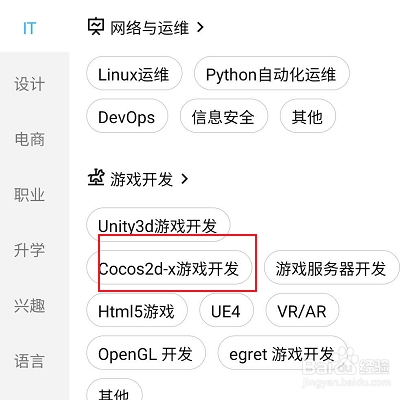Tap the OpenGL 开发 tag
Screen dimensions: 419x400
click(x=146, y=353)
